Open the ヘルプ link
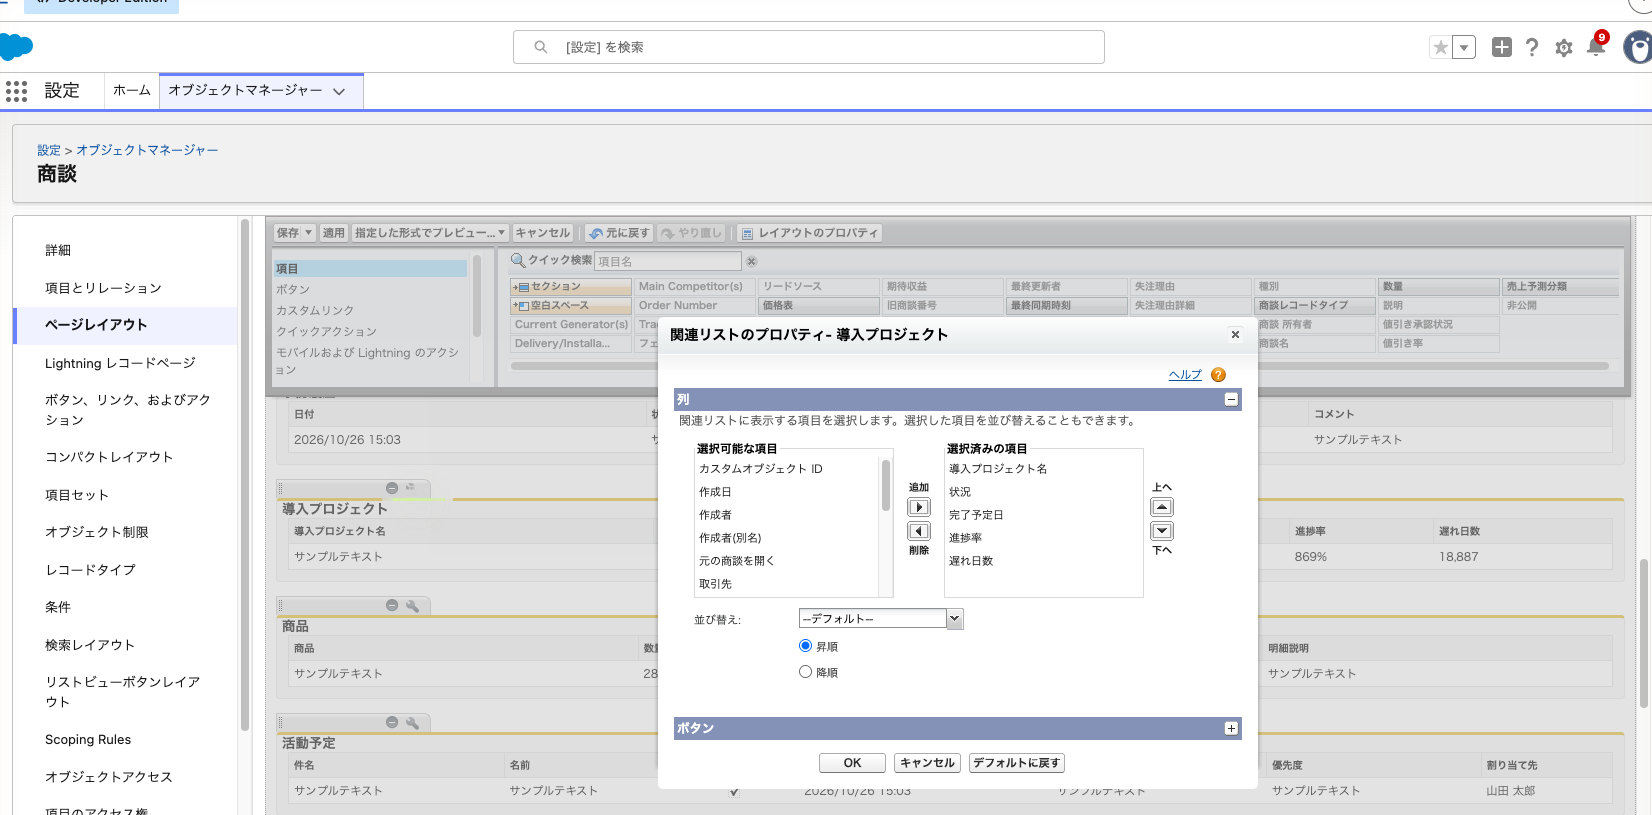 pyautogui.click(x=1185, y=375)
